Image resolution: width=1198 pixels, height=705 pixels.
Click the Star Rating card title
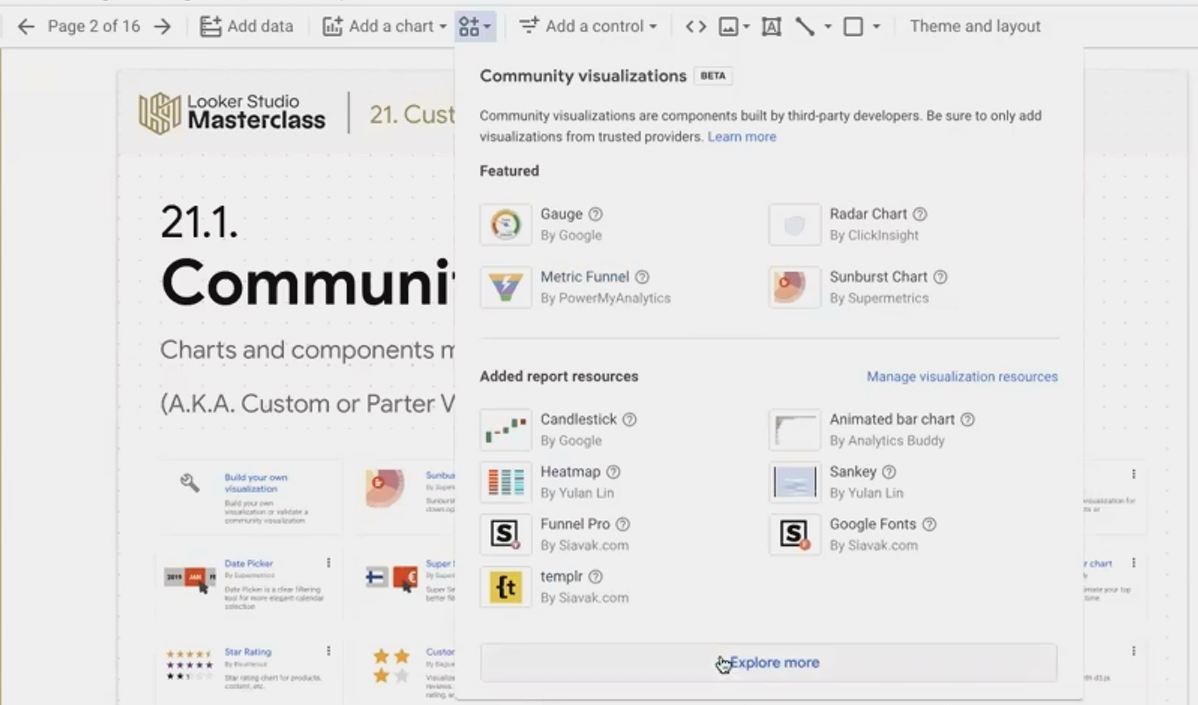(248, 652)
